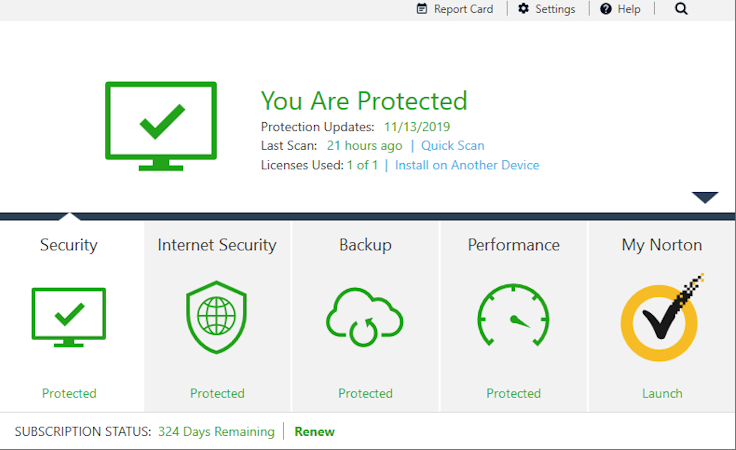Image resolution: width=736 pixels, height=450 pixels.
Task: Open Settings from the top bar
Action: coord(546,9)
